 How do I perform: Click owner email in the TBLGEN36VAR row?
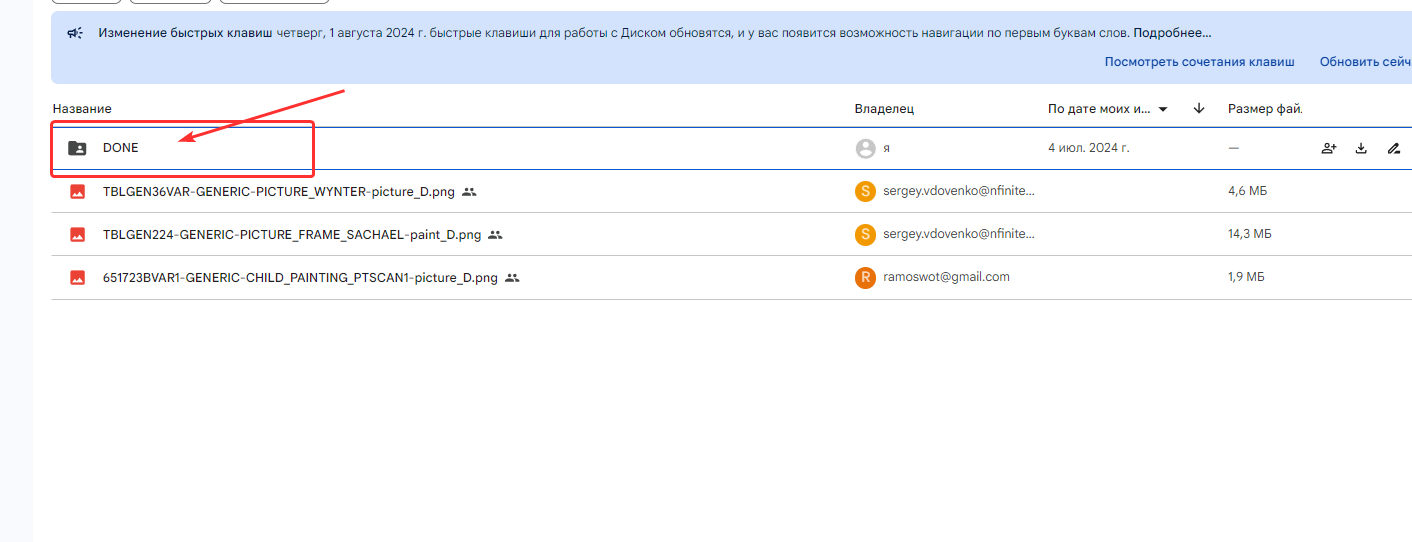point(959,191)
